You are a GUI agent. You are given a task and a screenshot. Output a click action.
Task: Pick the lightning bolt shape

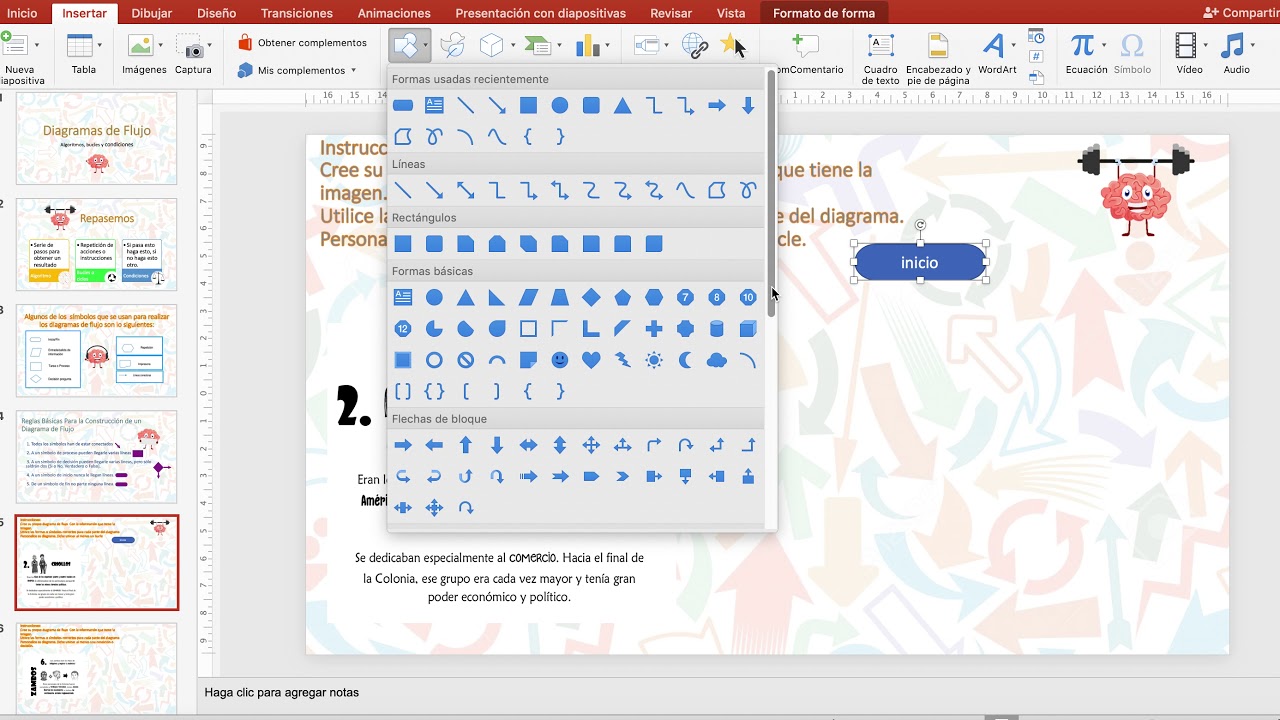[623, 360]
